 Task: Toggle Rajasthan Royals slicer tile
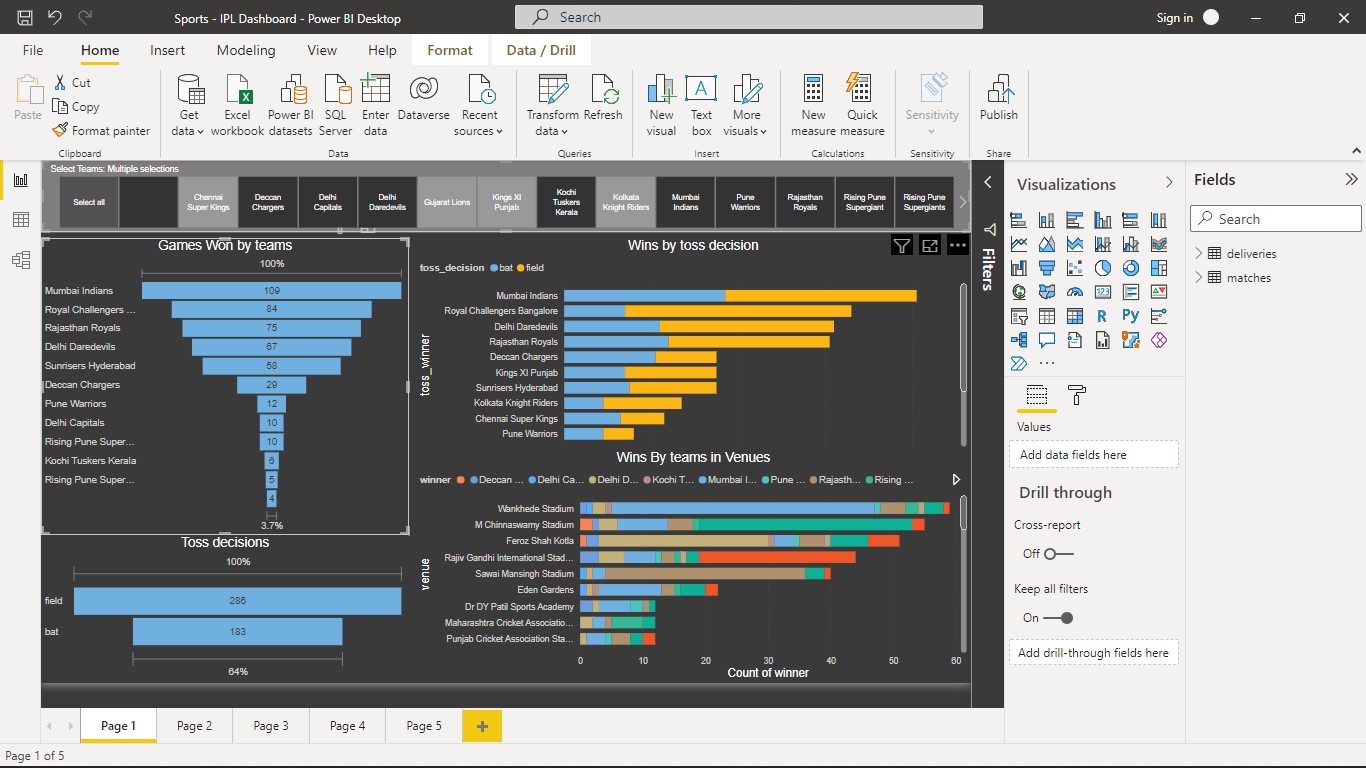point(805,202)
